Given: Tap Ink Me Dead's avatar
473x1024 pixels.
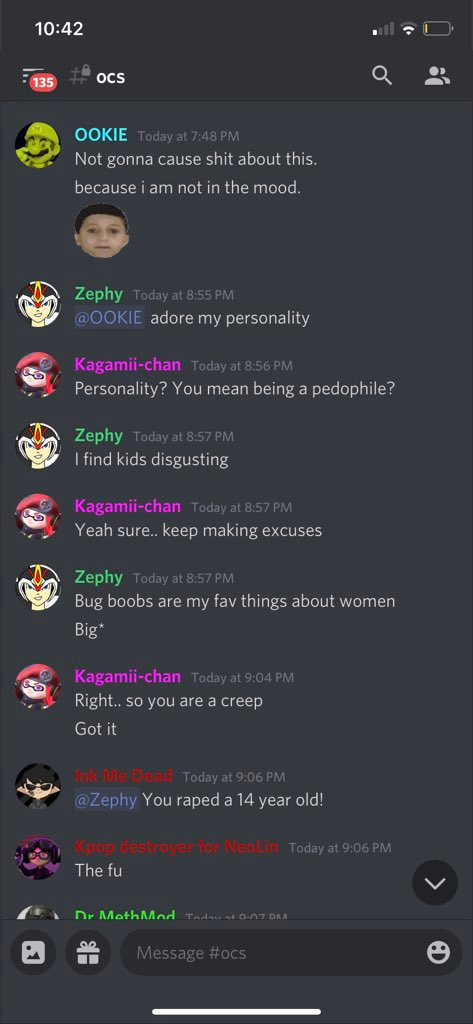Looking at the screenshot, I should 38,786.
